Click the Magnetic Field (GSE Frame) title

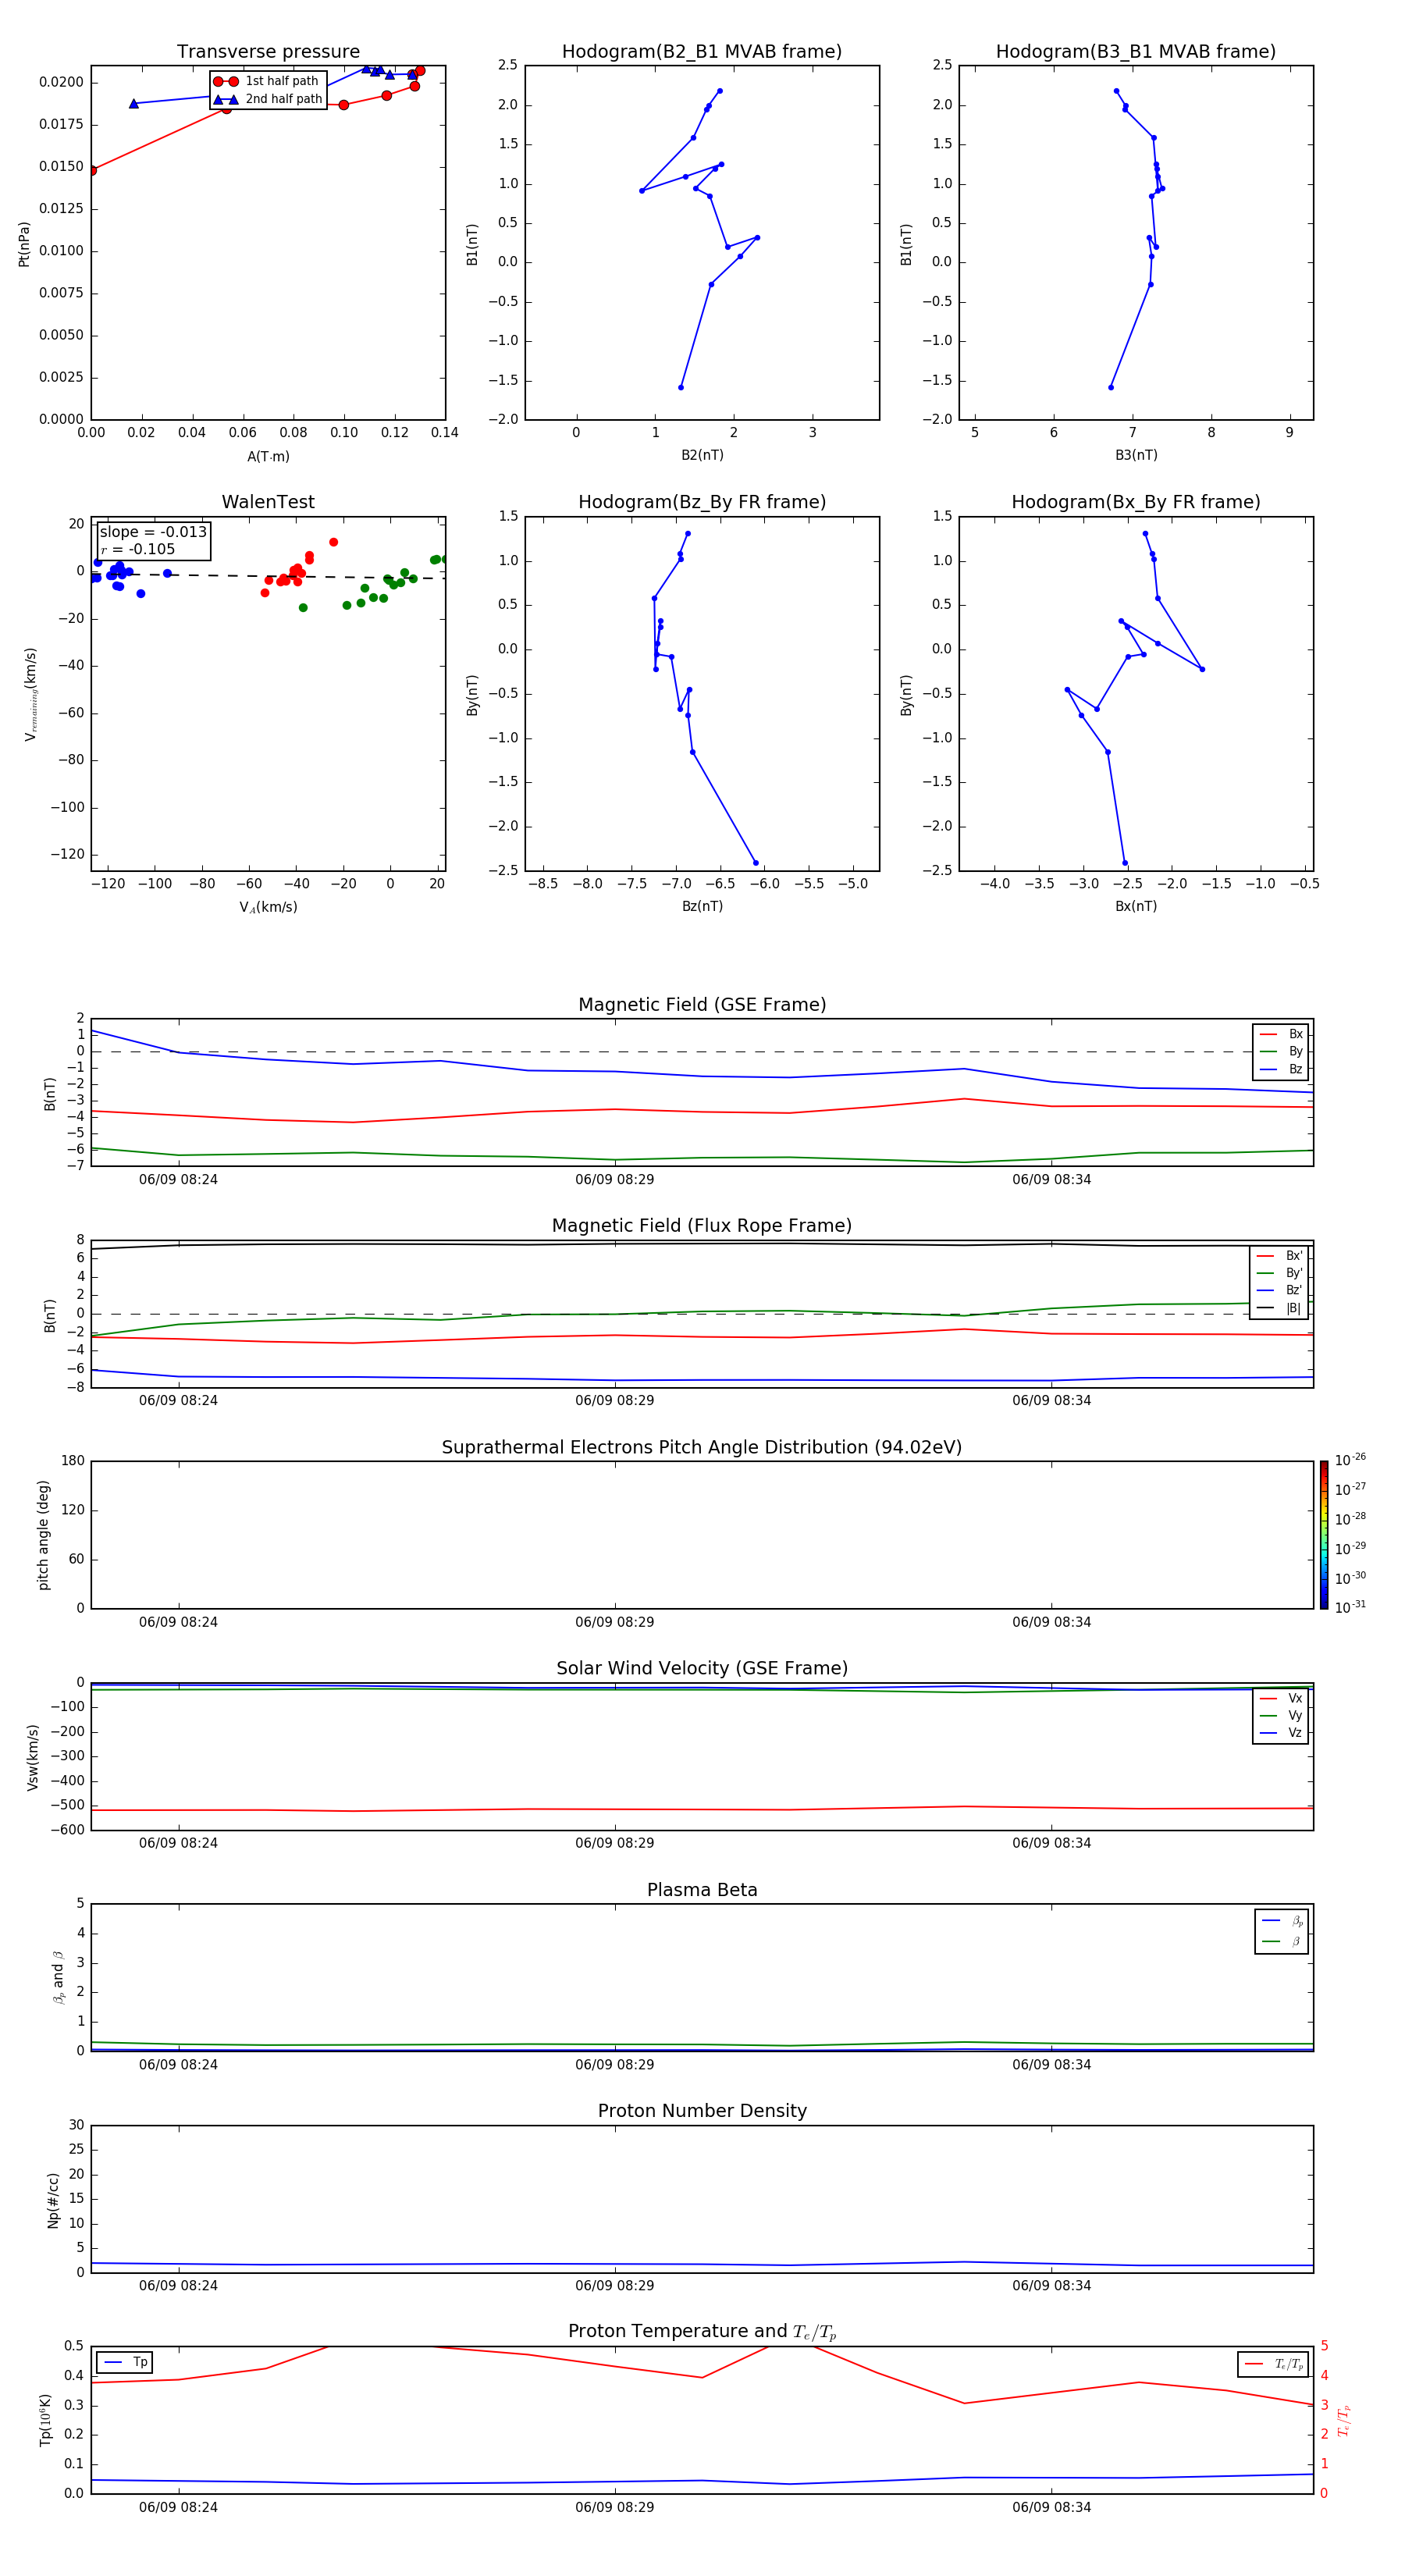[702, 1005]
